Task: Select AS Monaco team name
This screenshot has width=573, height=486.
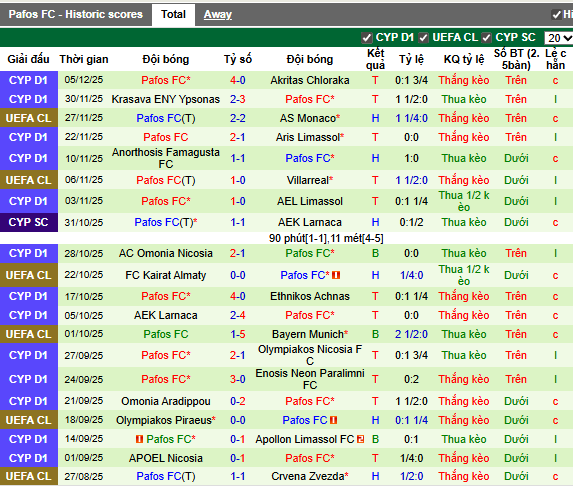Action: 308,118
